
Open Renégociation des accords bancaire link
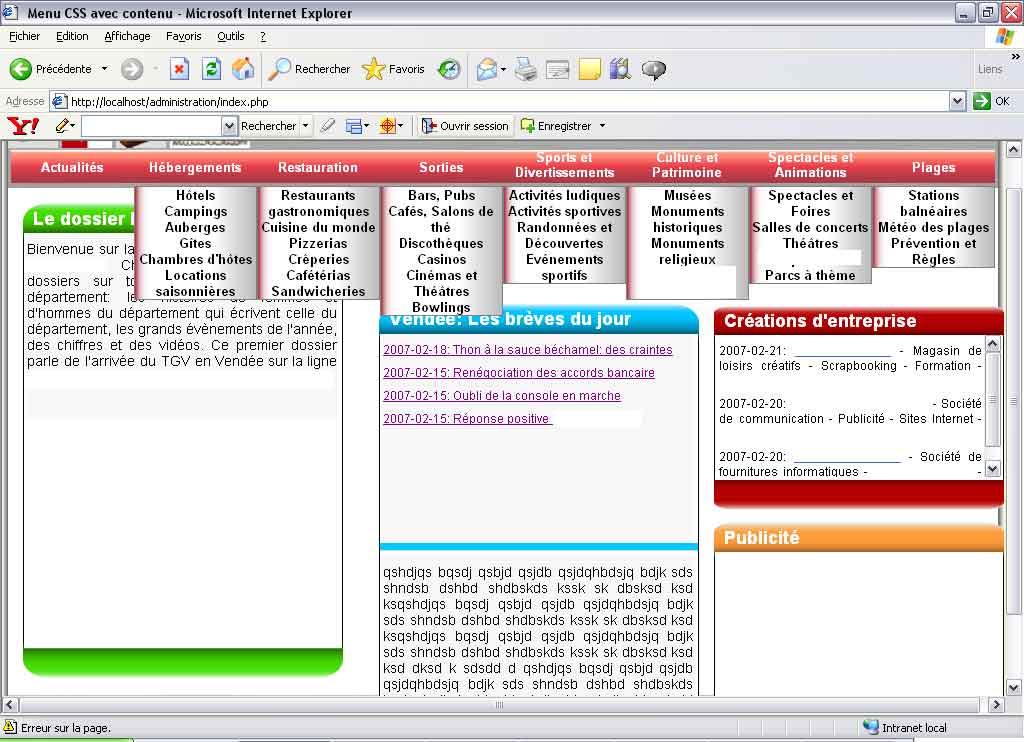click(x=519, y=372)
